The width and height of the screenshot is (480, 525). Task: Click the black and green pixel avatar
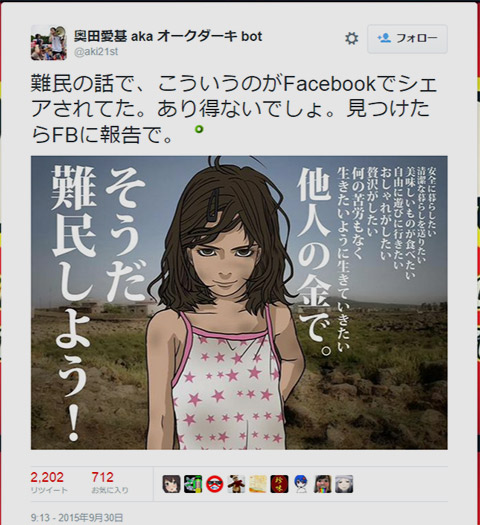193,484
